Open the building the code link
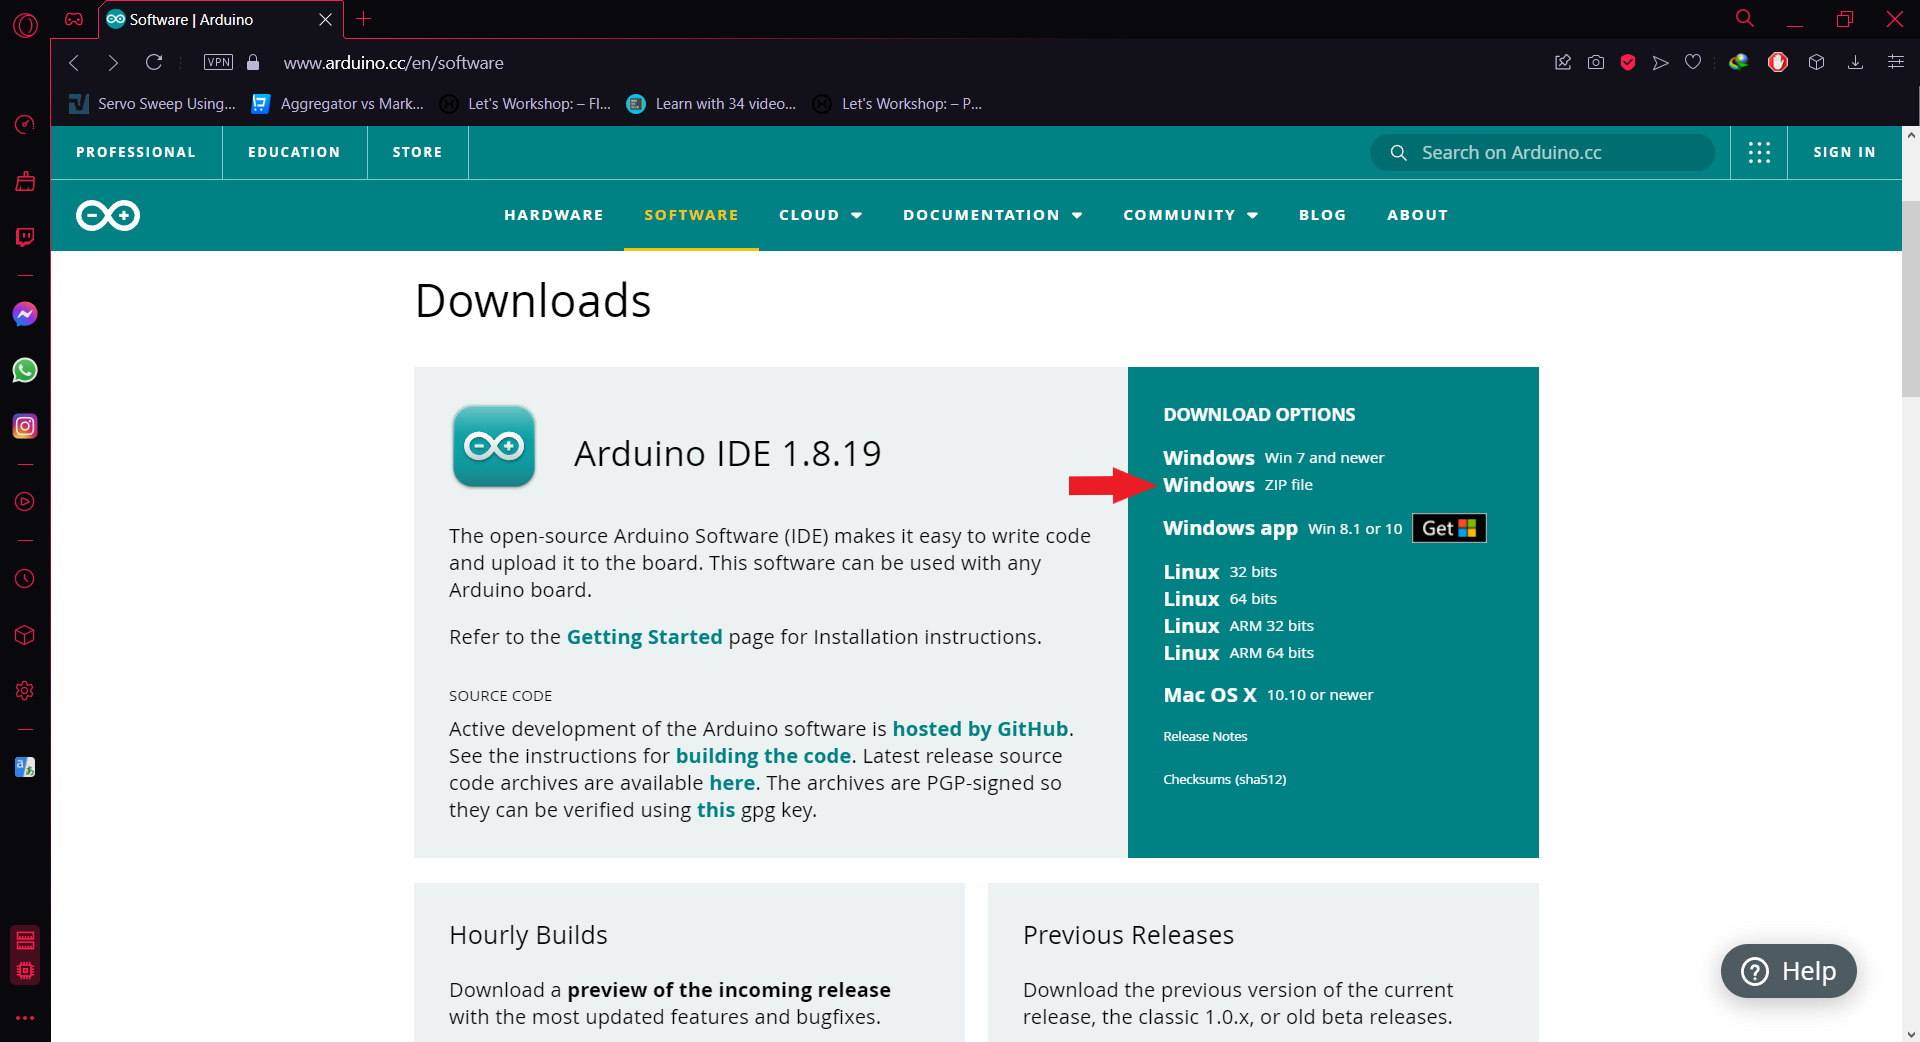 point(763,756)
